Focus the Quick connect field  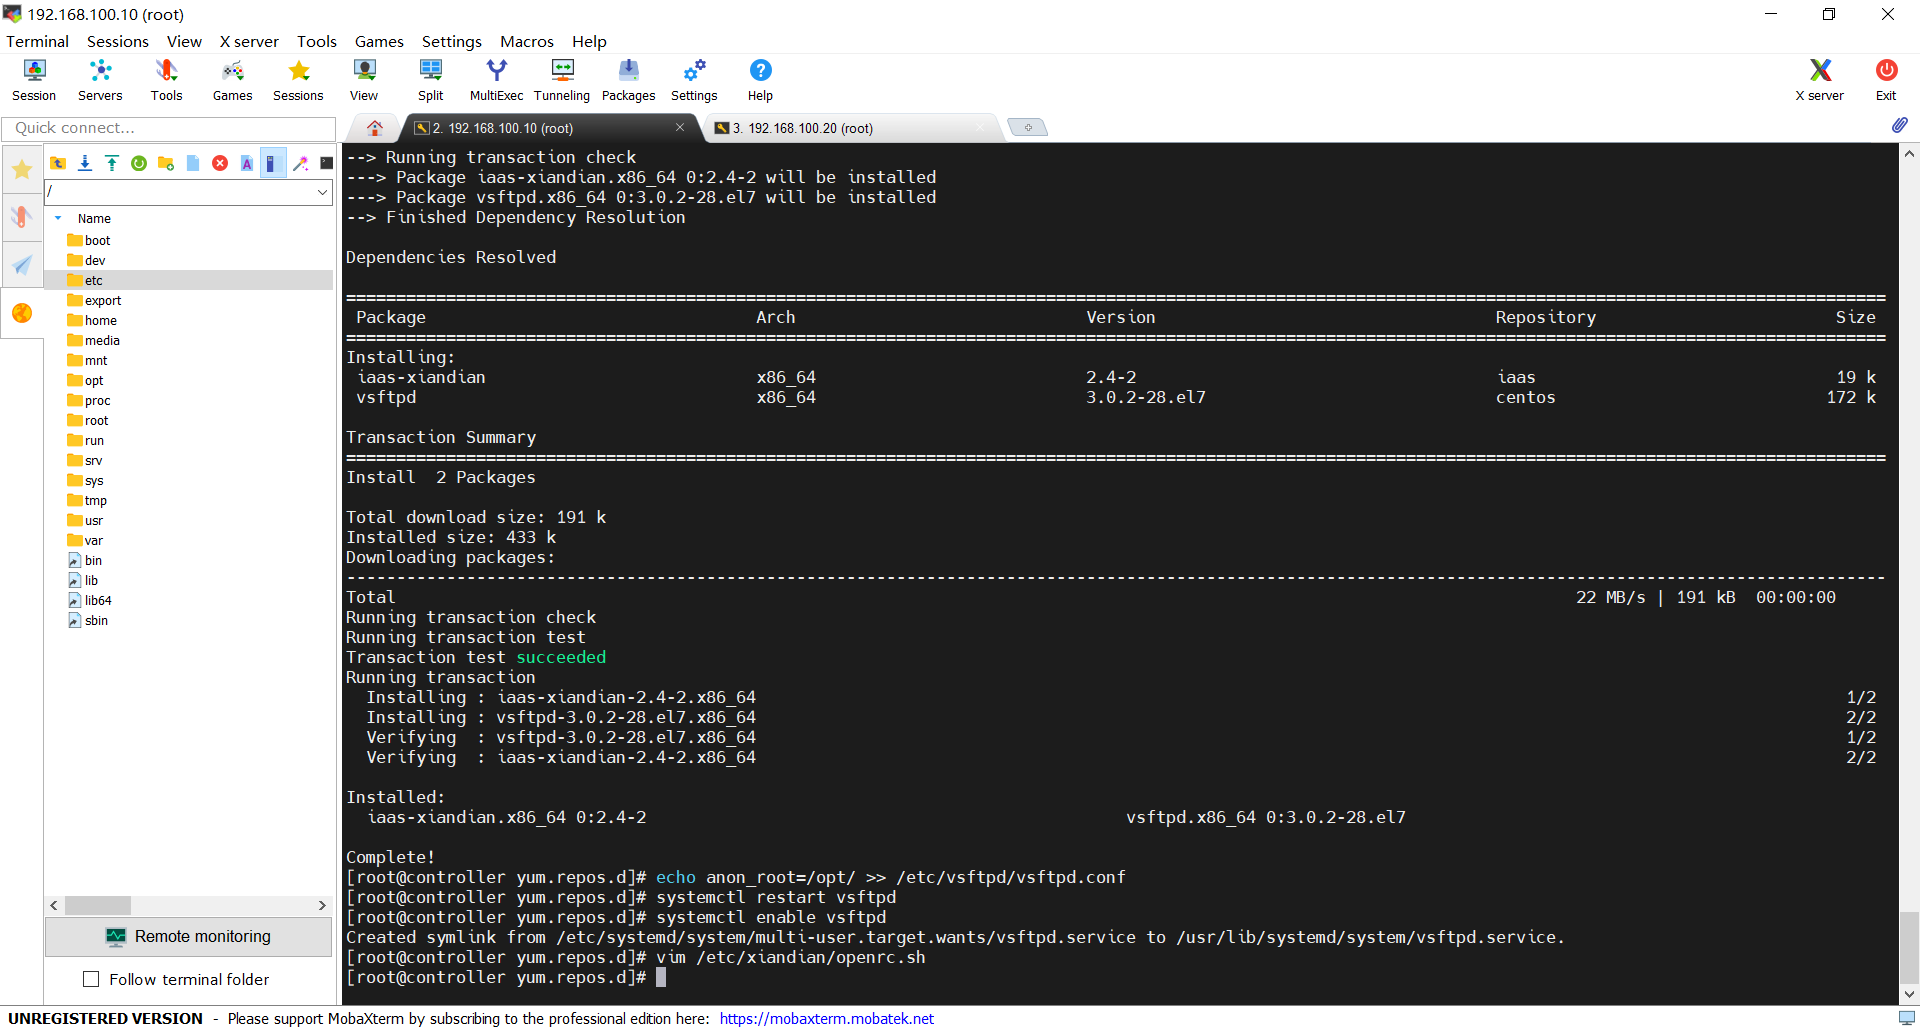click(169, 128)
